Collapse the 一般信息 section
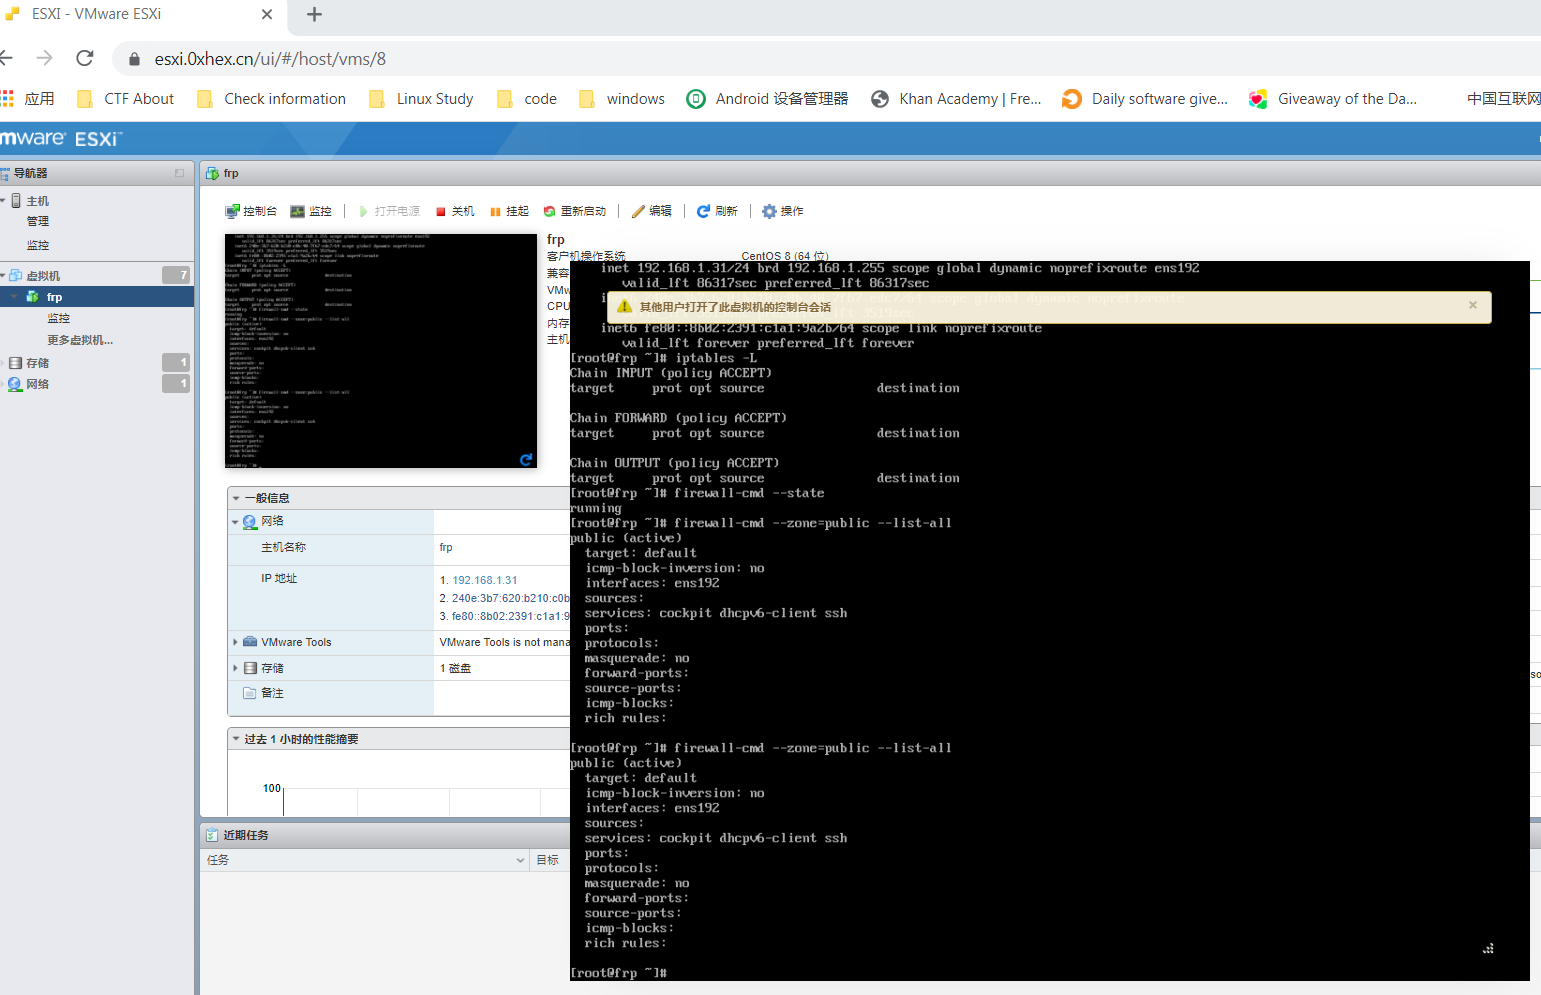The height and width of the screenshot is (995, 1541). tap(237, 498)
